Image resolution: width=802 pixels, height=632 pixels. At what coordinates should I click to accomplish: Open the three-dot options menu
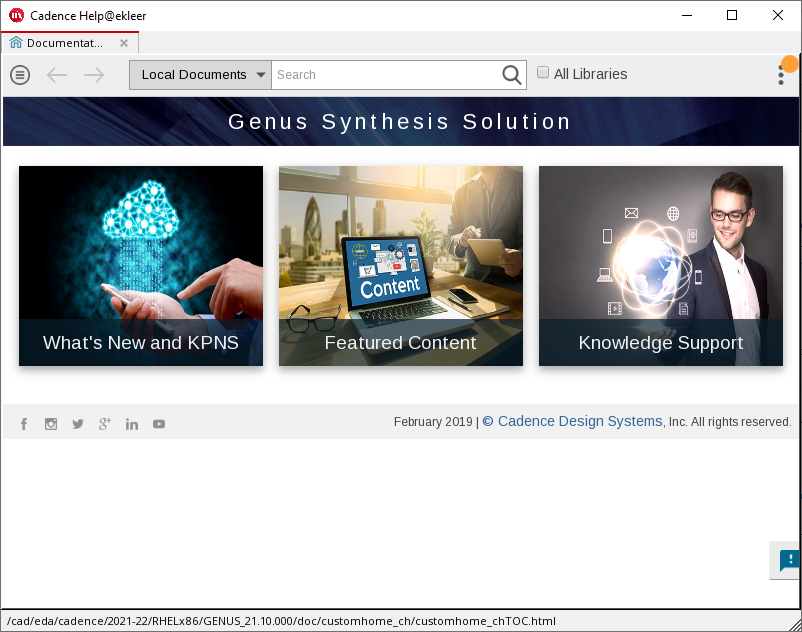[781, 75]
